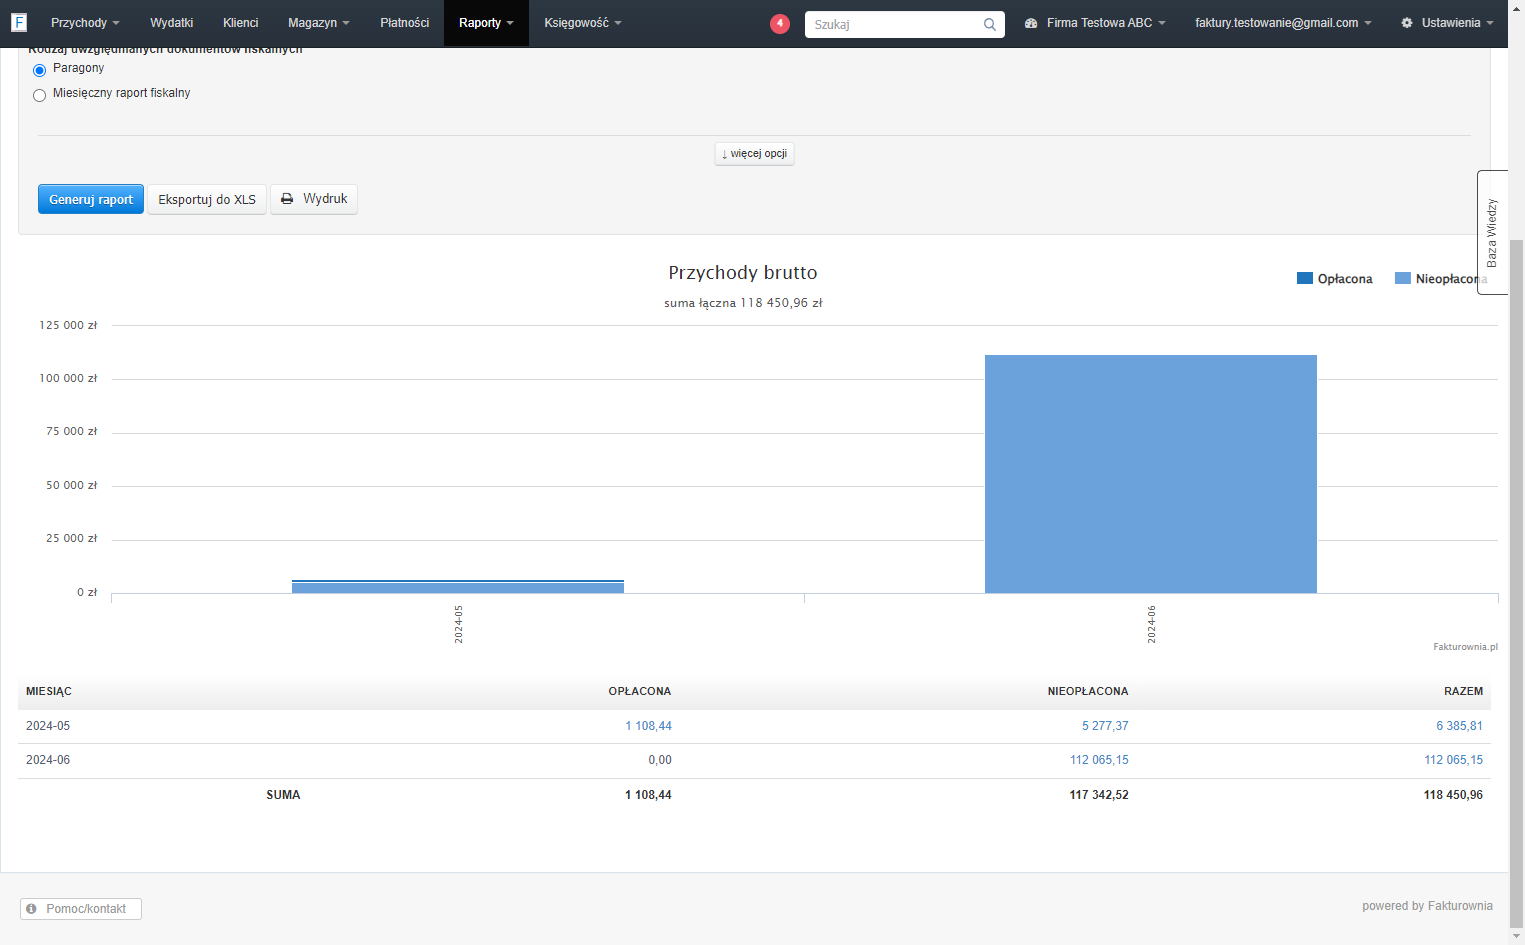Expand the Księgowość menu
The height and width of the screenshot is (945, 1525).
tap(583, 23)
